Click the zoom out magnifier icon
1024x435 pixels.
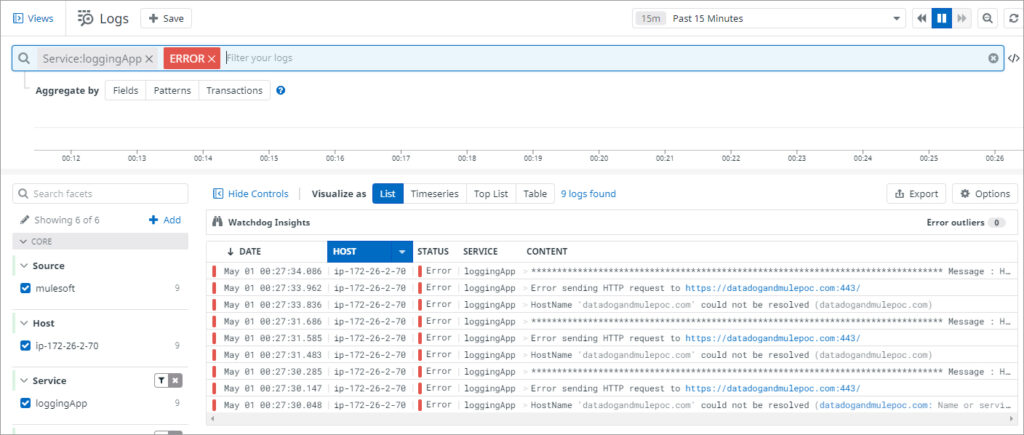coord(987,18)
